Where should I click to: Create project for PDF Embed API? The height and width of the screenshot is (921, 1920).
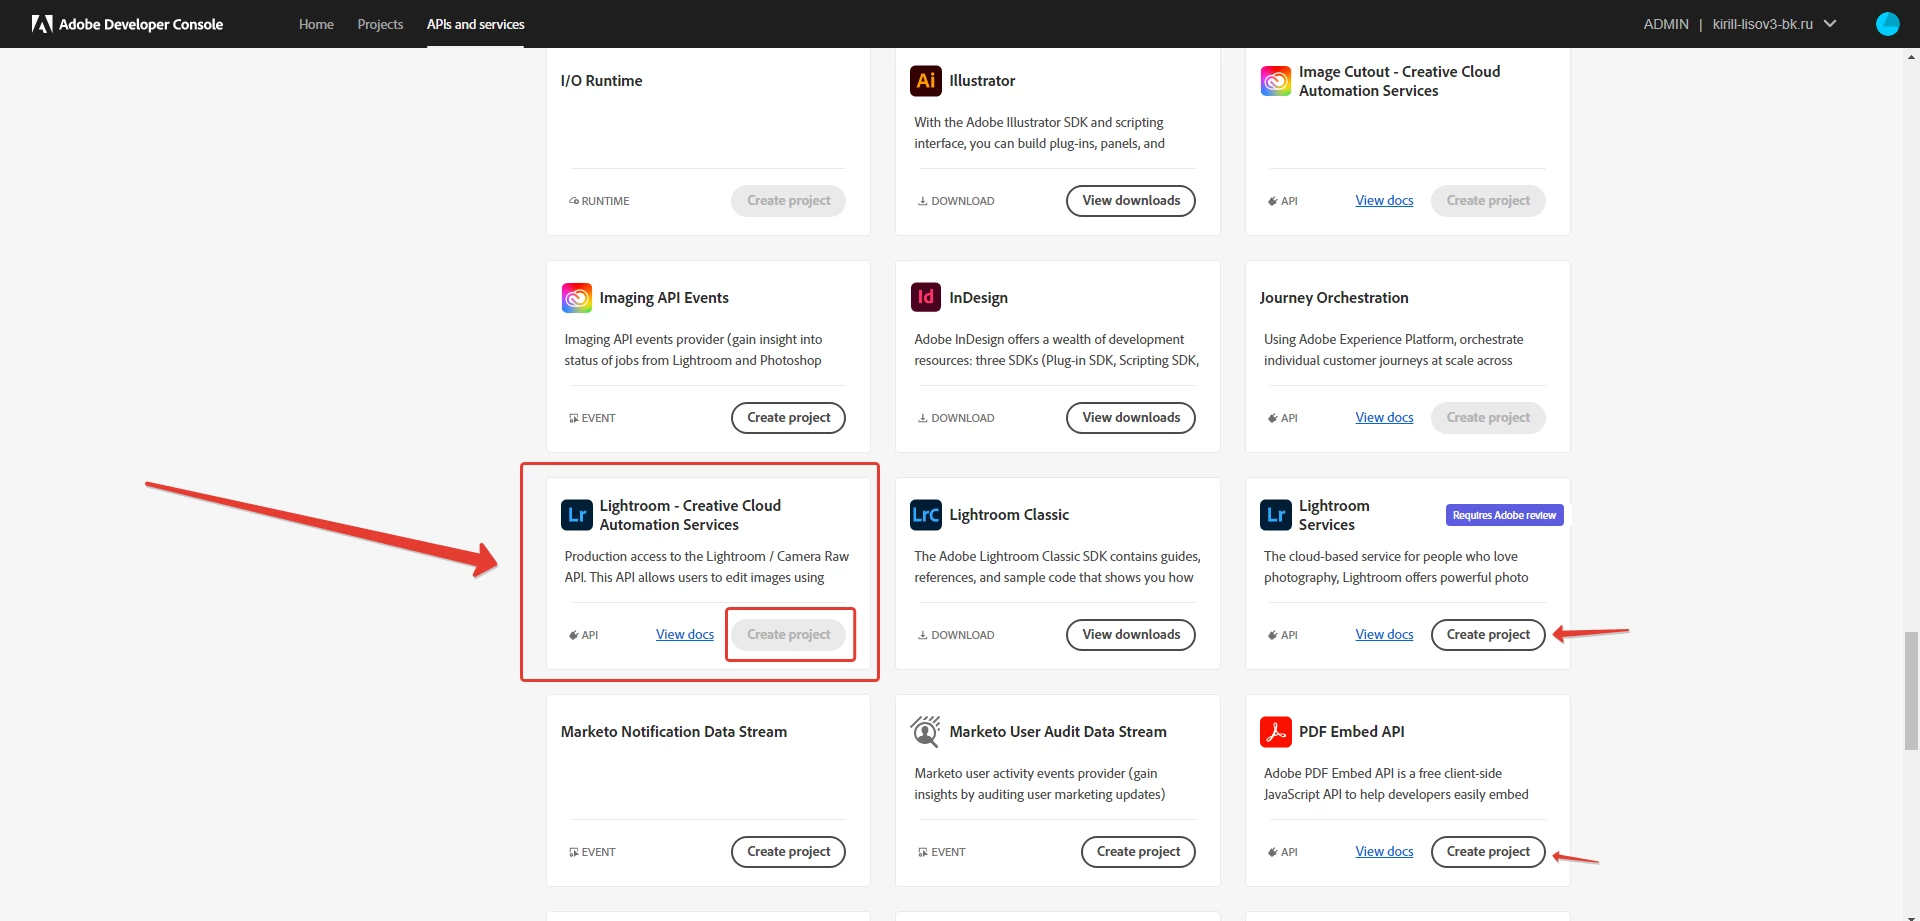point(1488,852)
